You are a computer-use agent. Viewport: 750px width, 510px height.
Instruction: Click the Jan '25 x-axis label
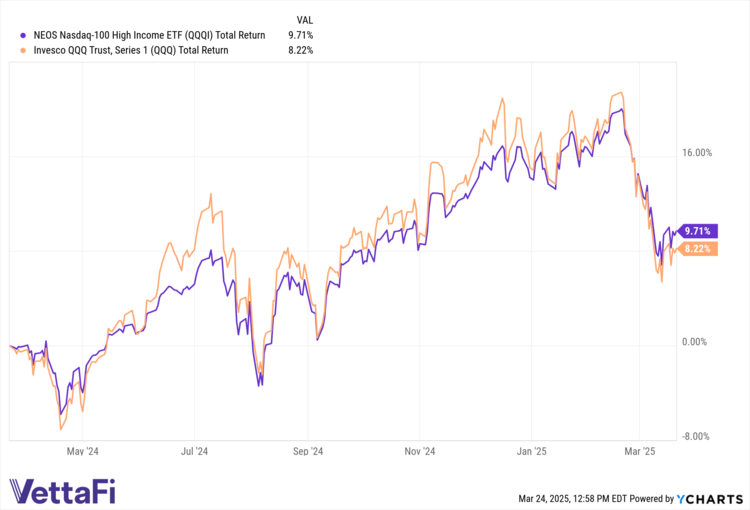pyautogui.click(x=532, y=452)
